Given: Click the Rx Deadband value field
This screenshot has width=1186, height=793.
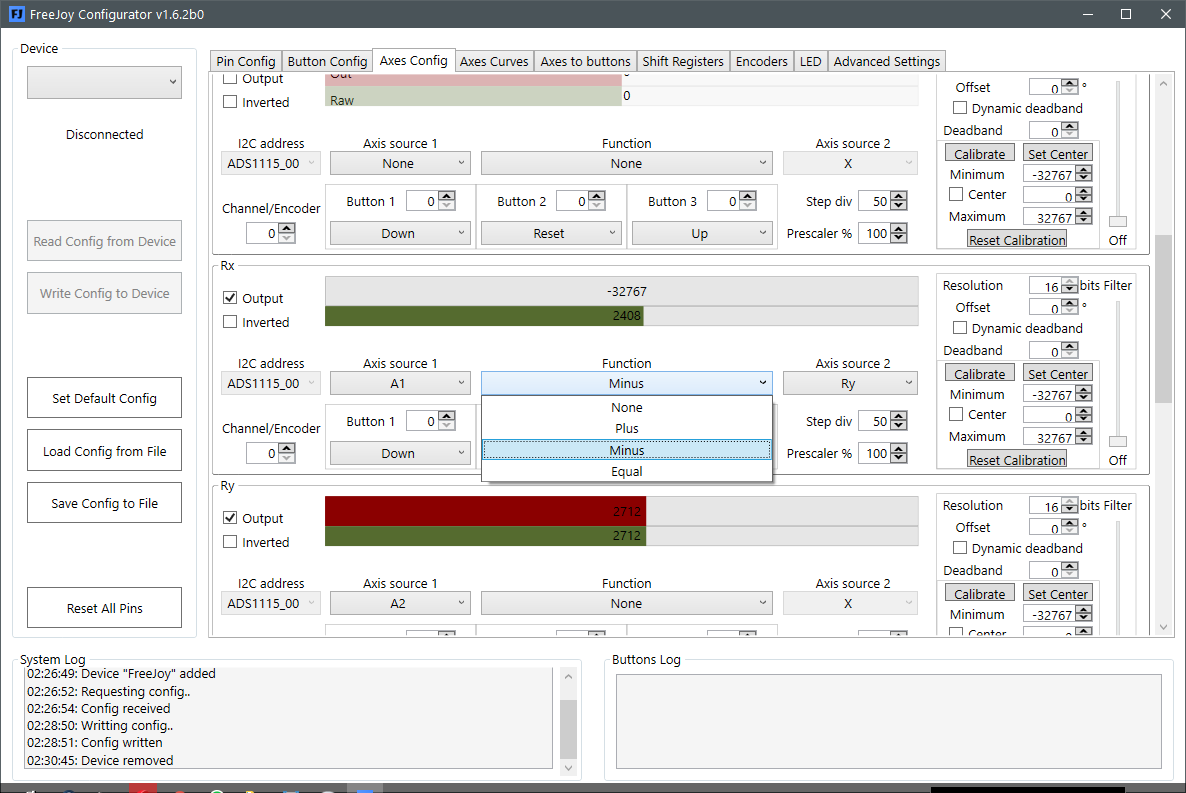Looking at the screenshot, I should point(1045,350).
